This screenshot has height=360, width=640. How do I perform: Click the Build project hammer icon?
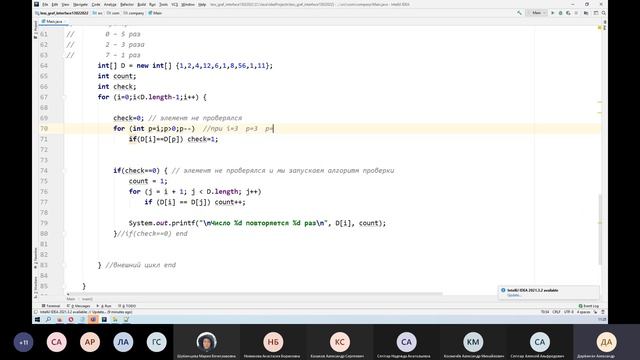coord(519,13)
